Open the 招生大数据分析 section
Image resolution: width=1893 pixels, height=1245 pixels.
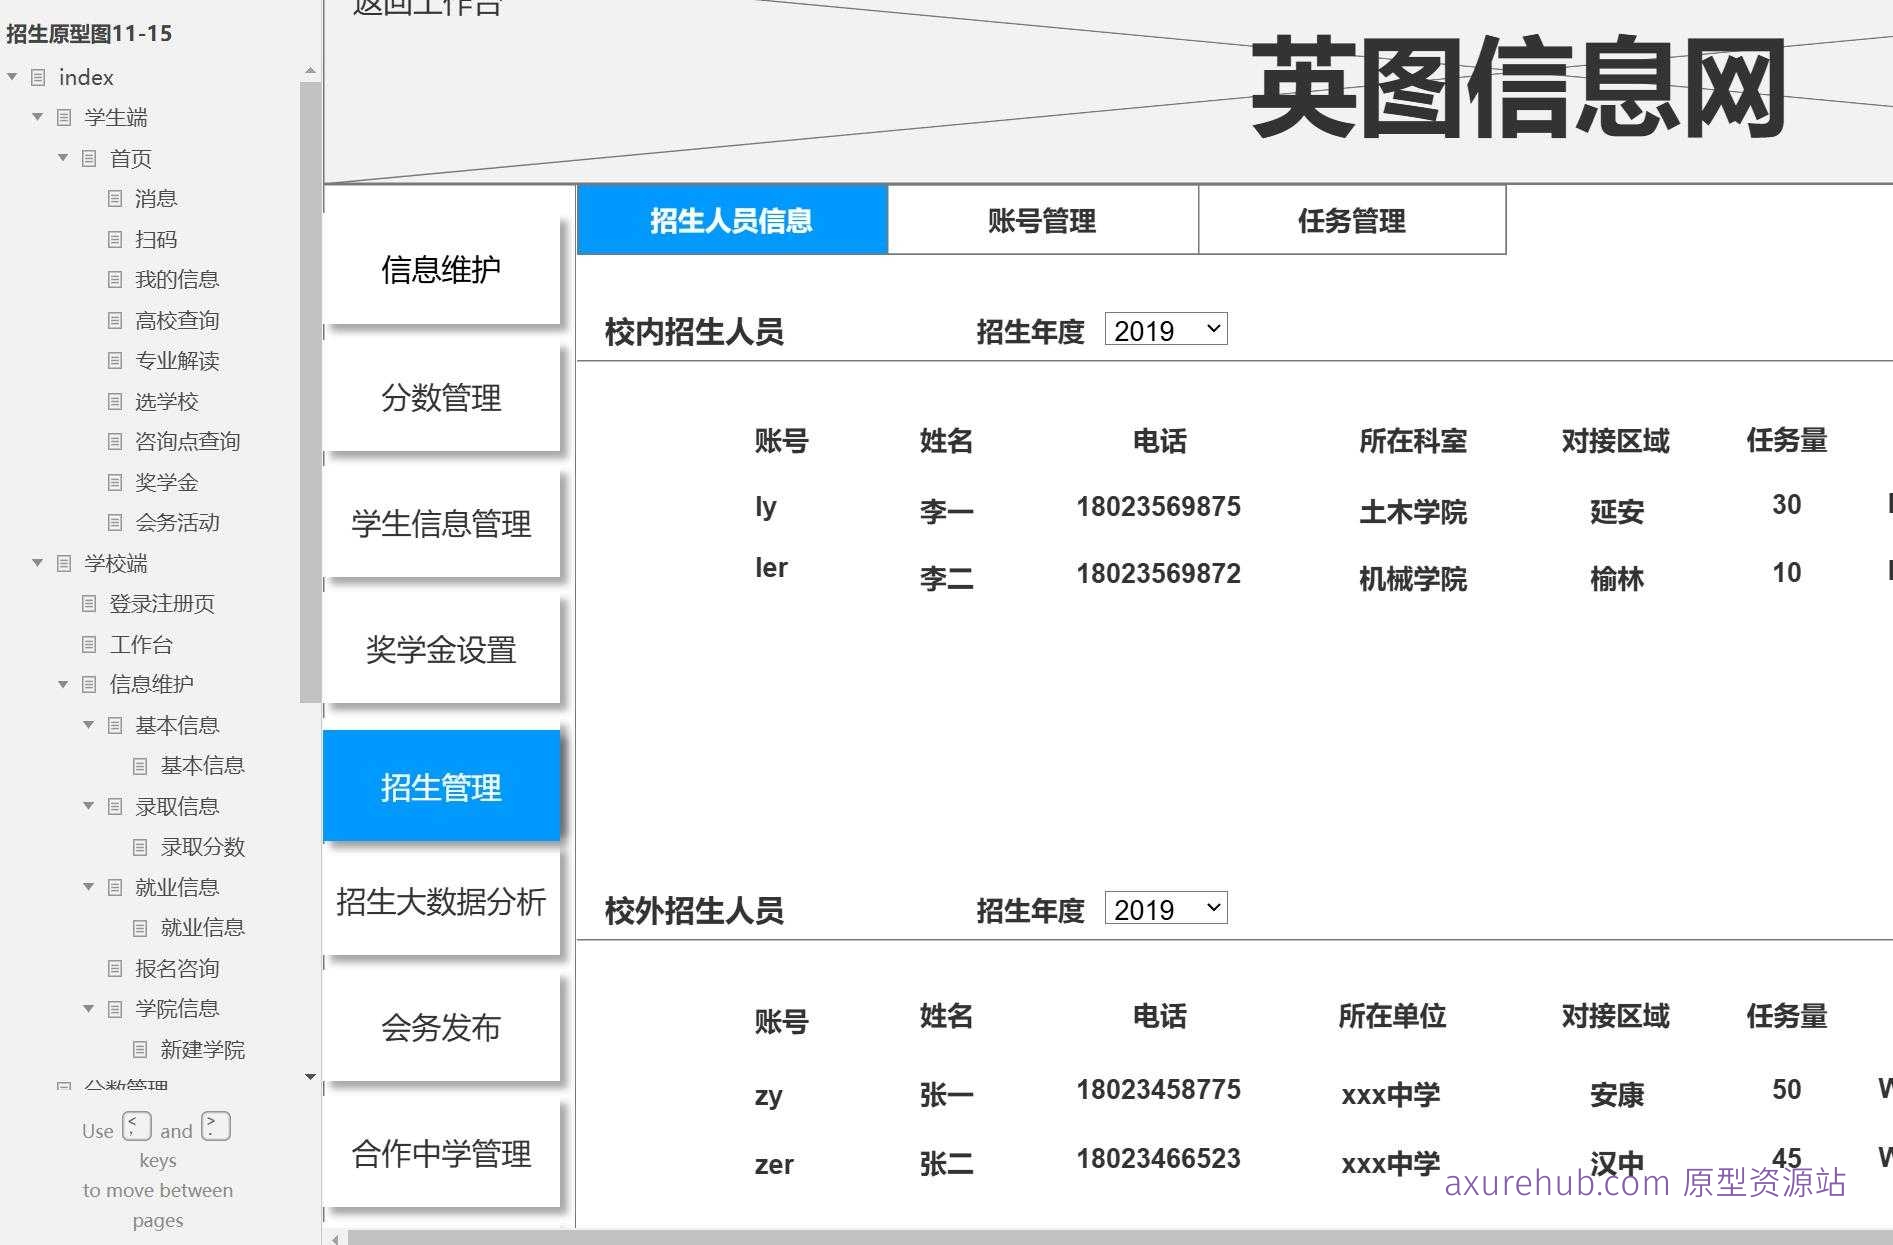pos(441,903)
